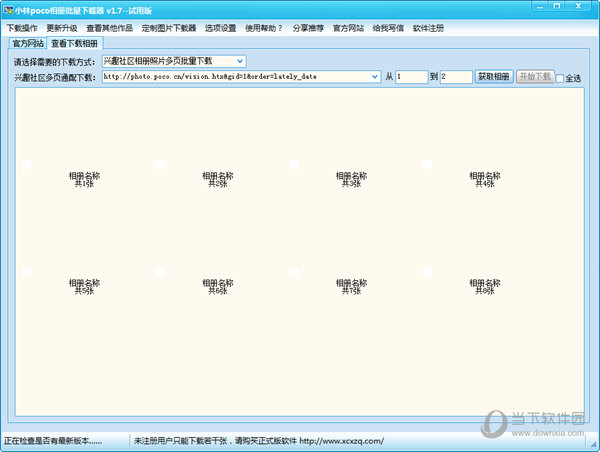600x452 pixels.
Task: Toggle the 全选 checkbox
Action: coord(560,78)
